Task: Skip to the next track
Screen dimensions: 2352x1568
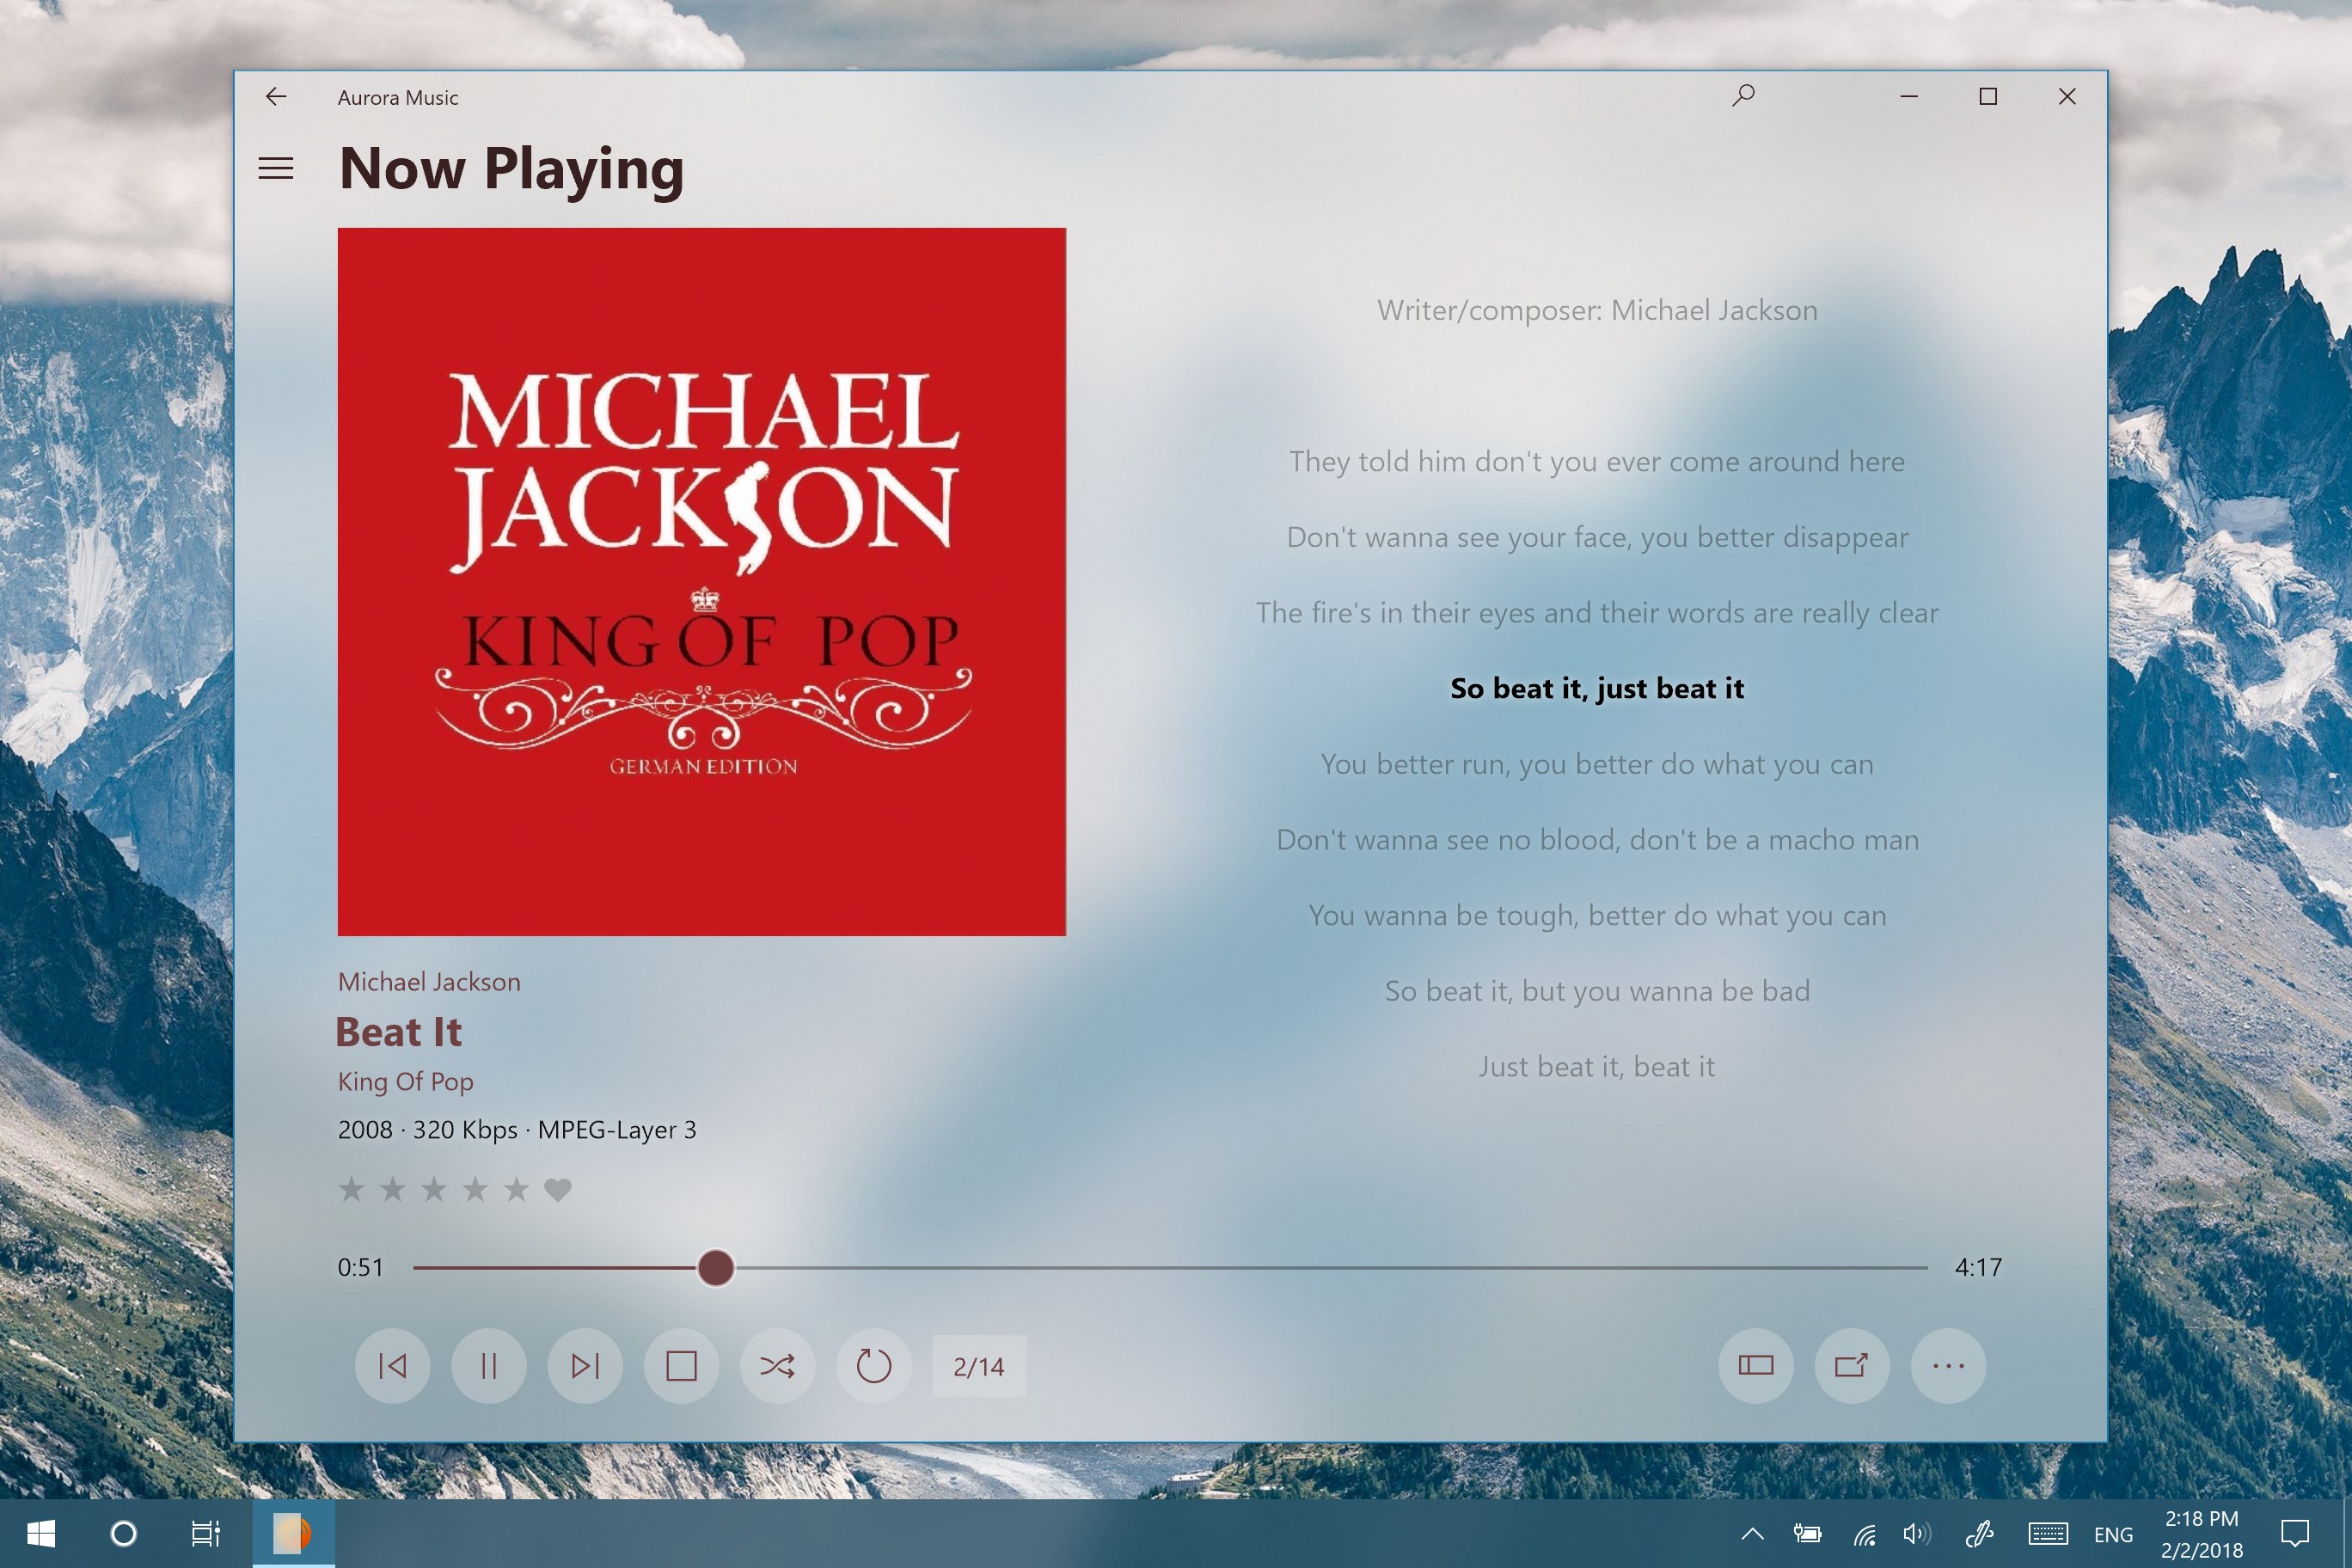Action: click(x=585, y=1366)
